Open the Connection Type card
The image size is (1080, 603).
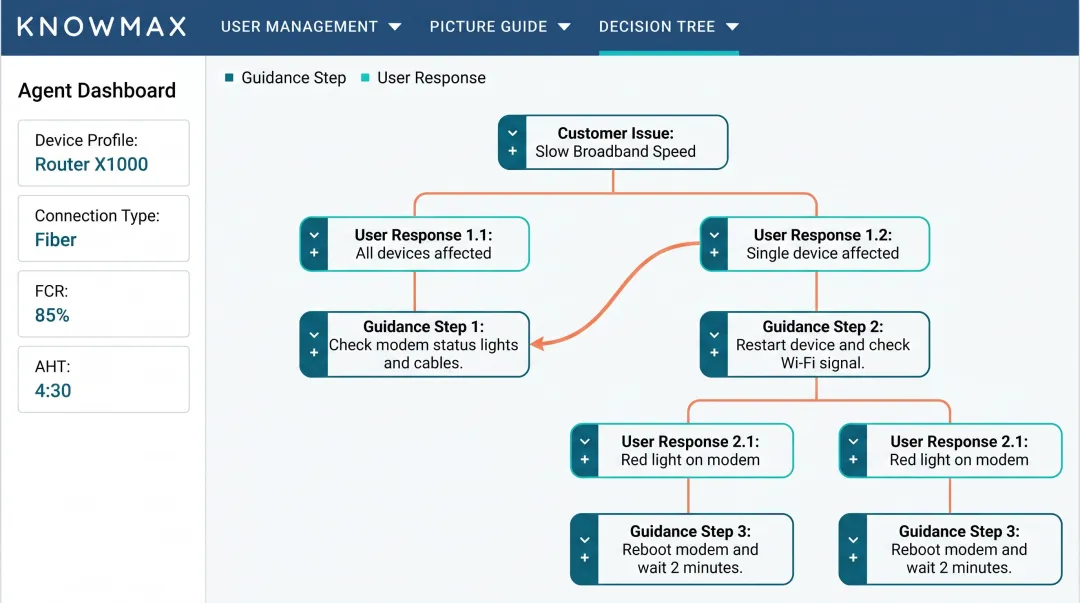[x=104, y=228]
